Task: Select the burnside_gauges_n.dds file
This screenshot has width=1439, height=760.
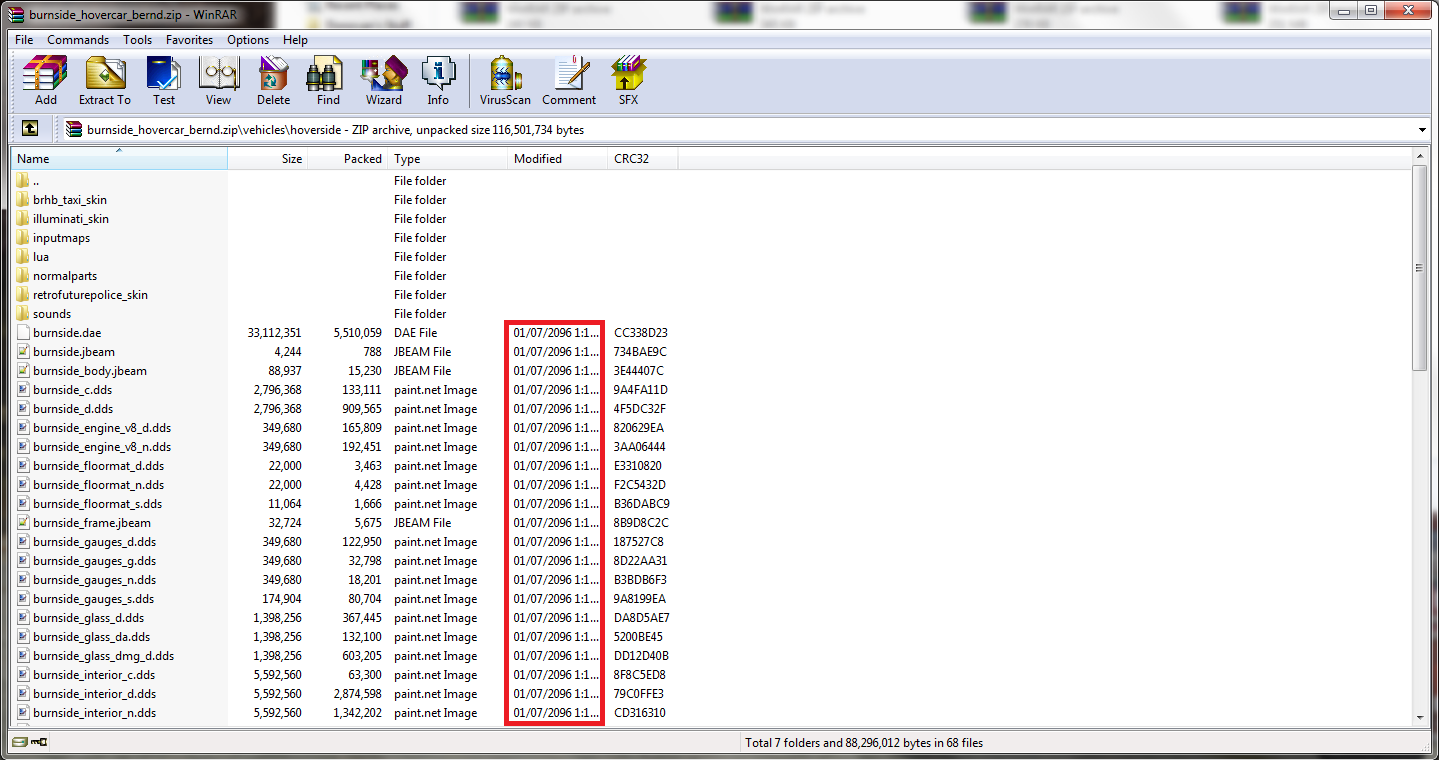Action: 94,580
